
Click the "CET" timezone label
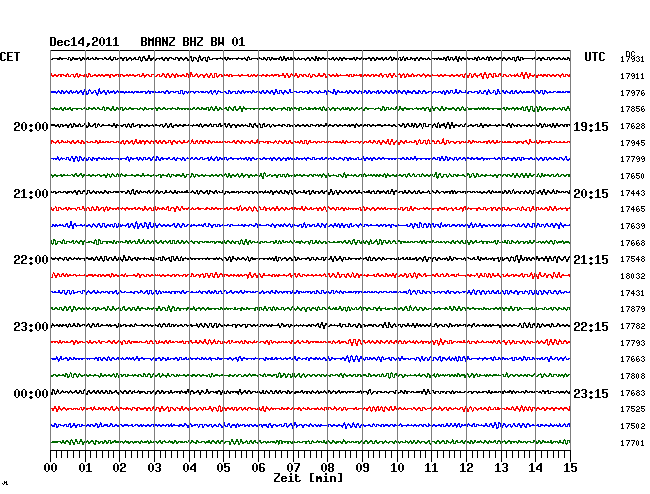[10, 57]
